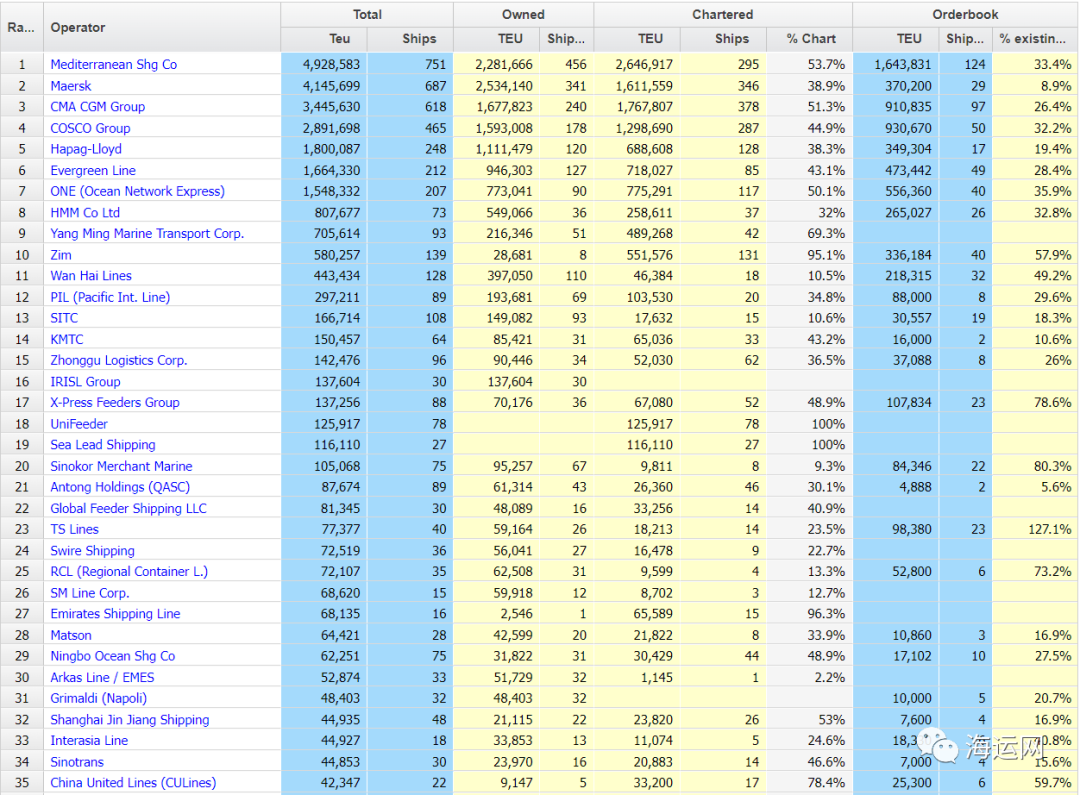
Task: Open the KMTC operator link
Action: pyautogui.click(x=66, y=340)
